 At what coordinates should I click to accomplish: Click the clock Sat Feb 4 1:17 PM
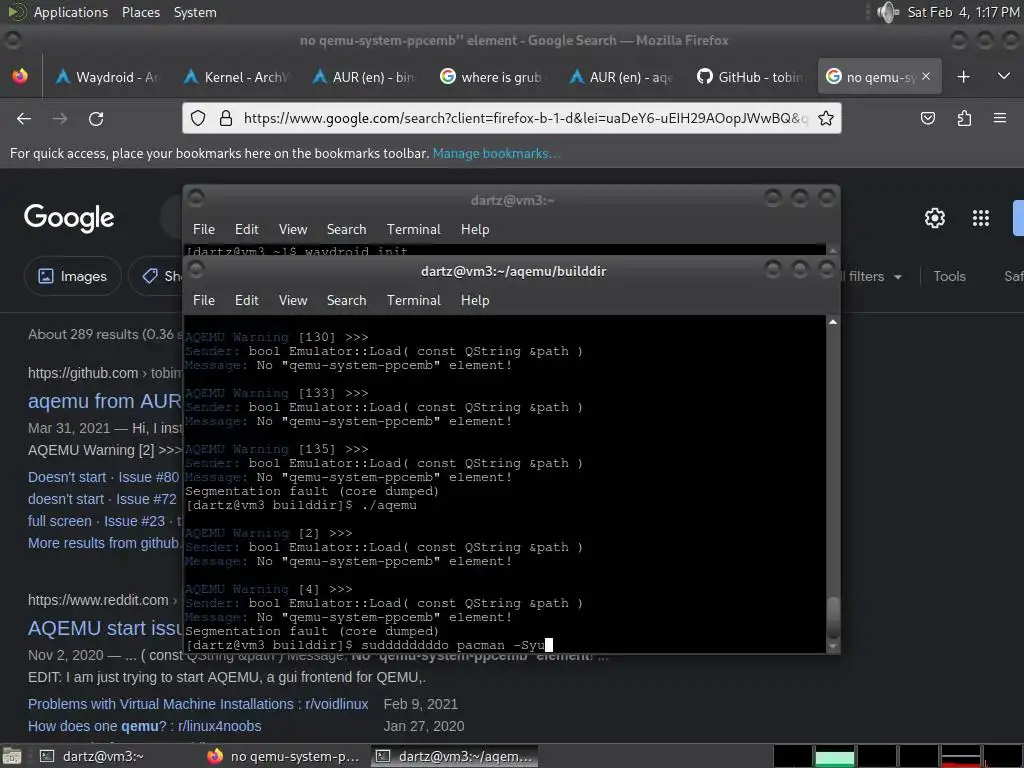[963, 12]
